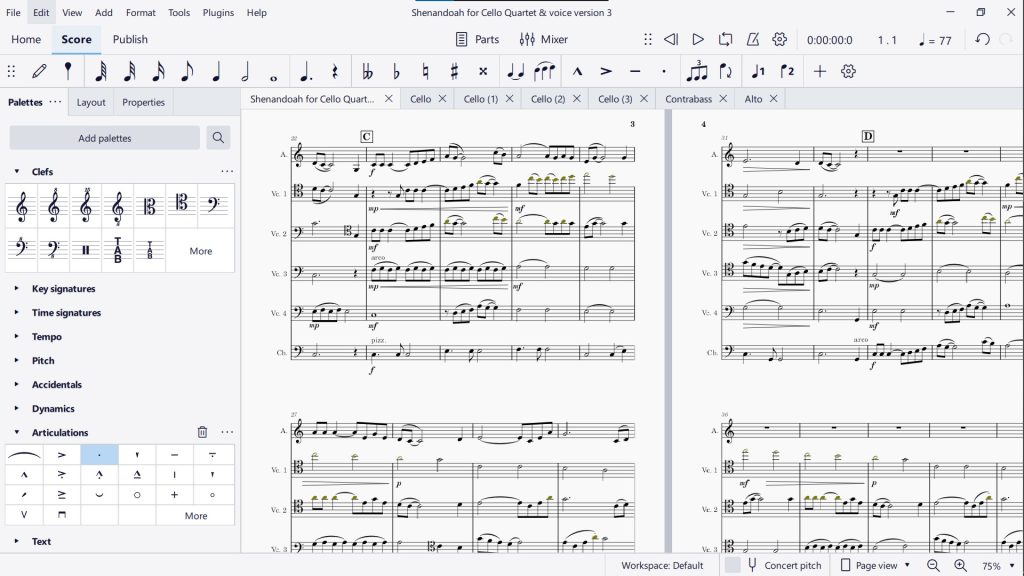The height and width of the screenshot is (576, 1024).
Task: Apply the flat accidental
Action: point(396,72)
